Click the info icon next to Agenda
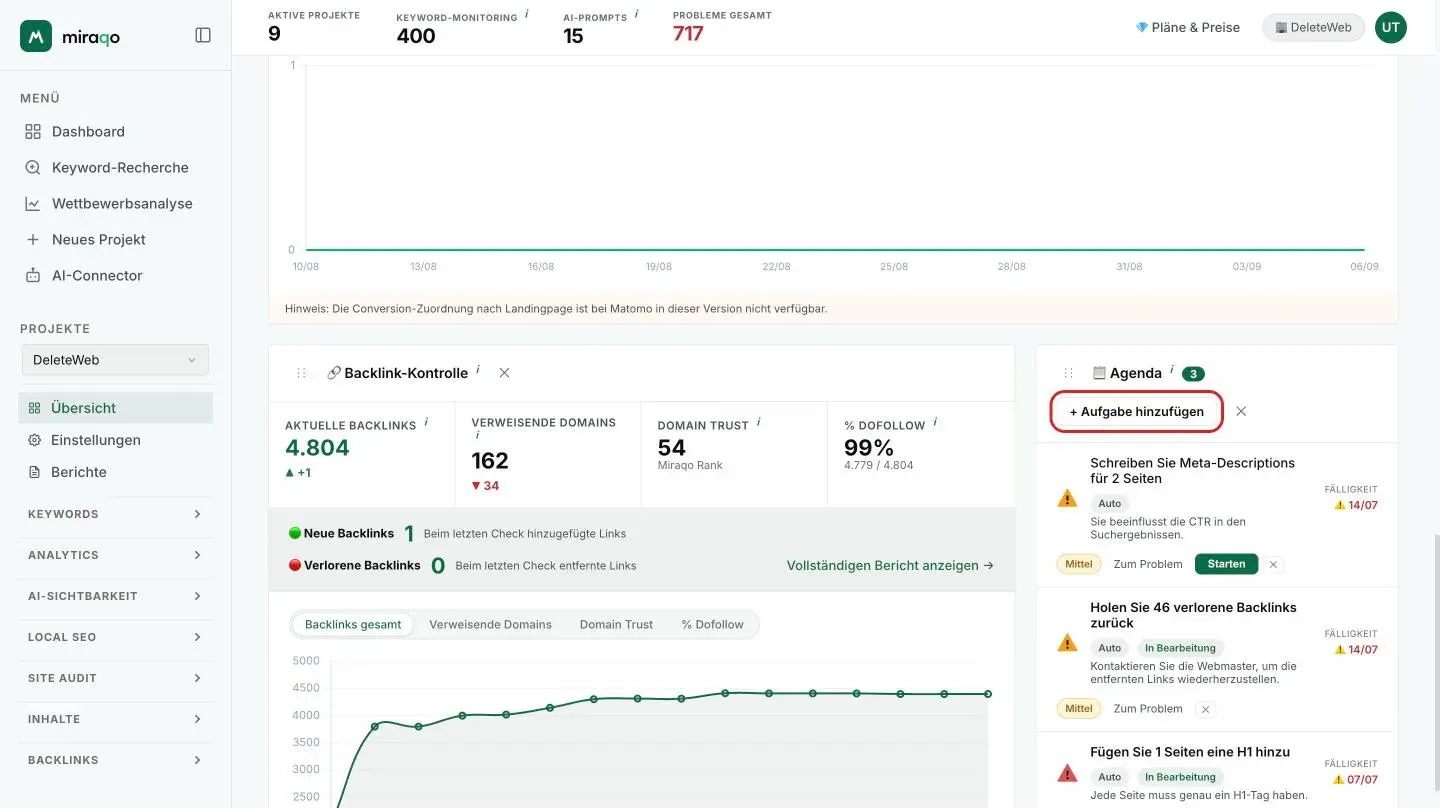The image size is (1440, 808). click(x=1171, y=370)
